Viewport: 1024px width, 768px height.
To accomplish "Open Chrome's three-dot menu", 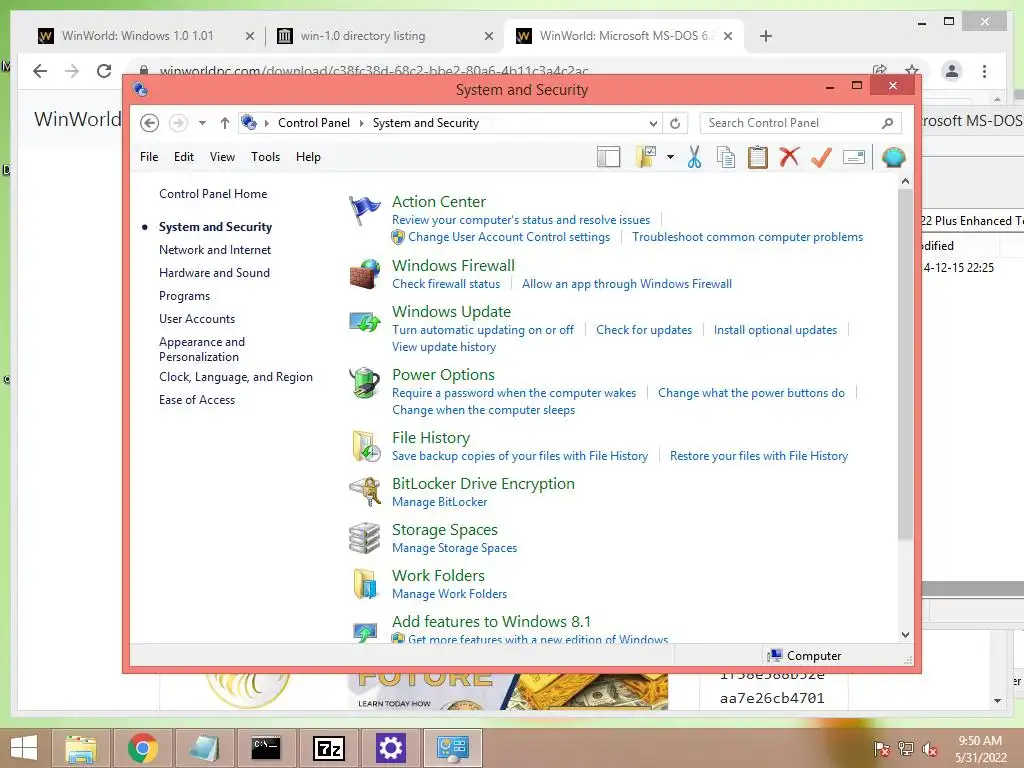I will [x=984, y=71].
